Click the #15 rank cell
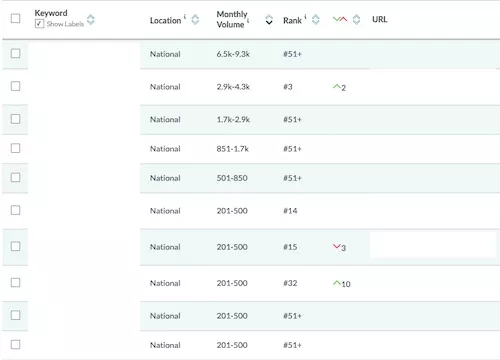The width and height of the screenshot is (500, 360). (x=290, y=247)
